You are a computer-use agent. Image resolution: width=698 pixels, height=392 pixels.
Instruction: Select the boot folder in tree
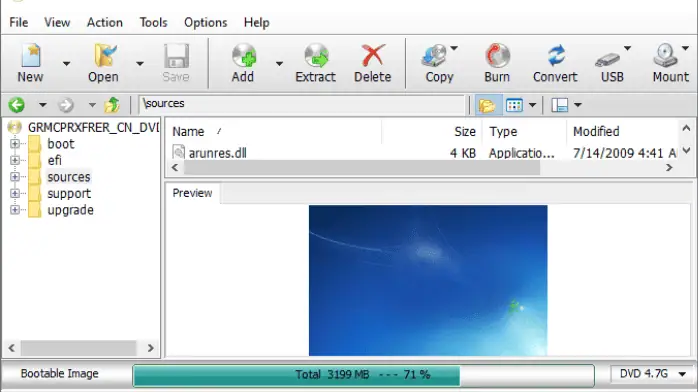[61, 144]
